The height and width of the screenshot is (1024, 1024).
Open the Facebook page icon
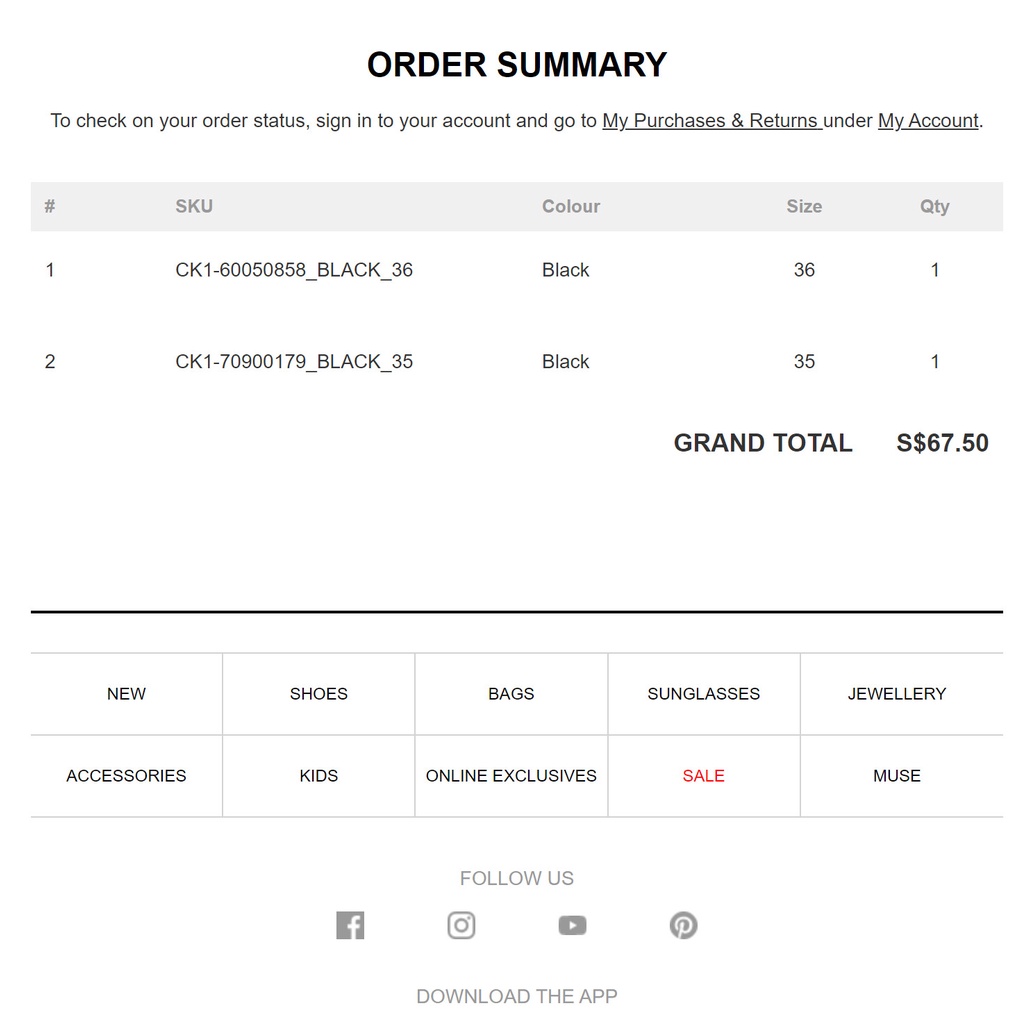point(350,925)
